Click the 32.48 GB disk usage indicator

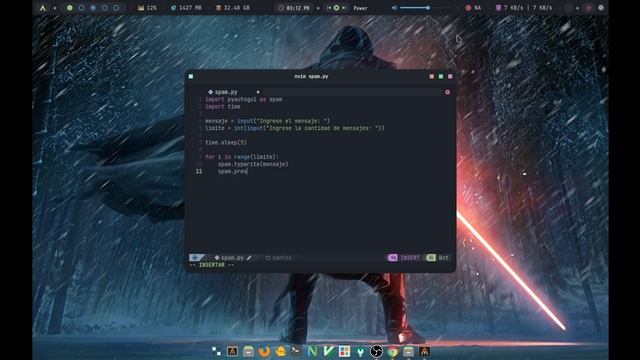point(233,8)
